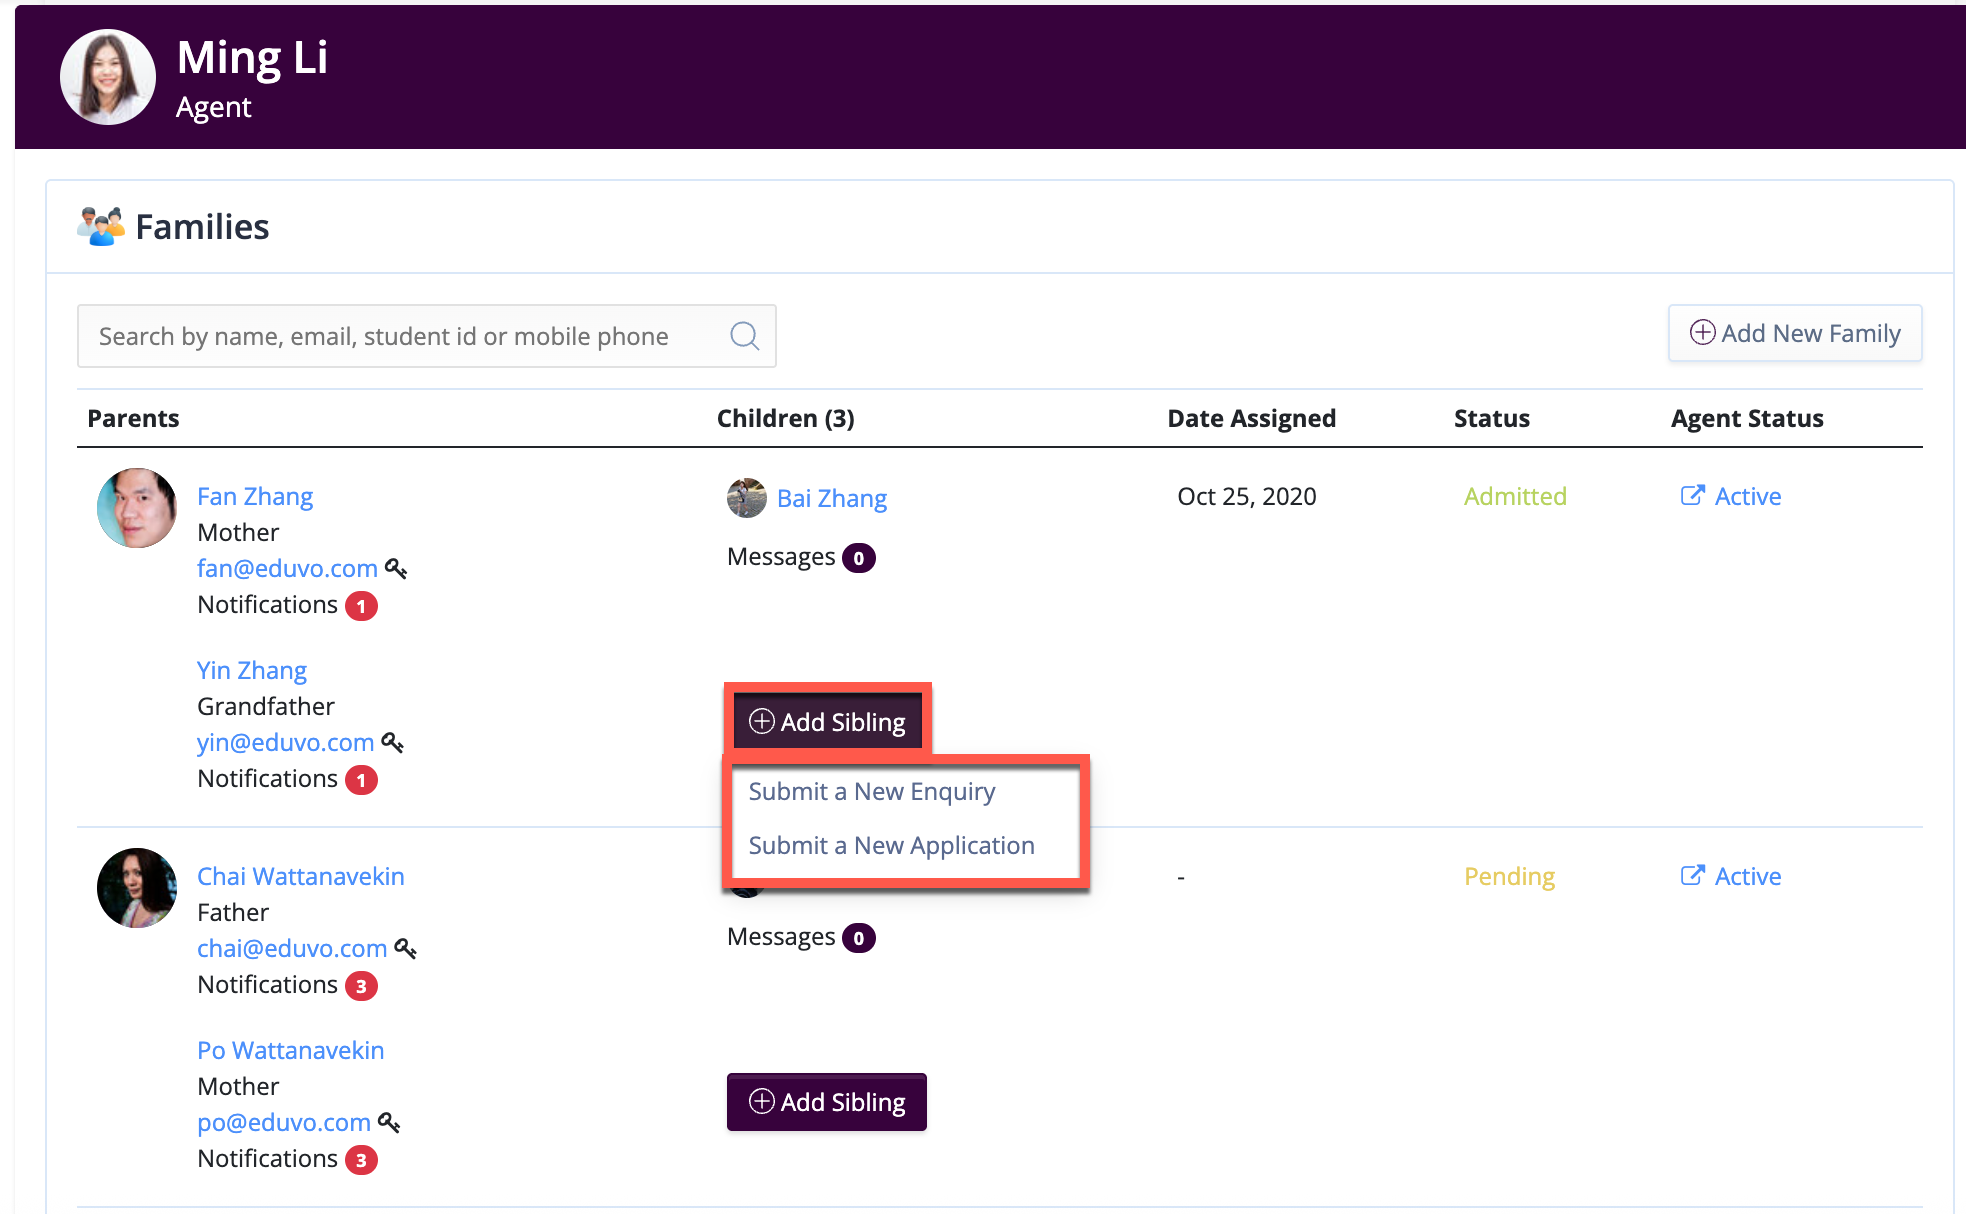
Task: Click Chai Wattanavekin's notifications badge
Action: 361,986
